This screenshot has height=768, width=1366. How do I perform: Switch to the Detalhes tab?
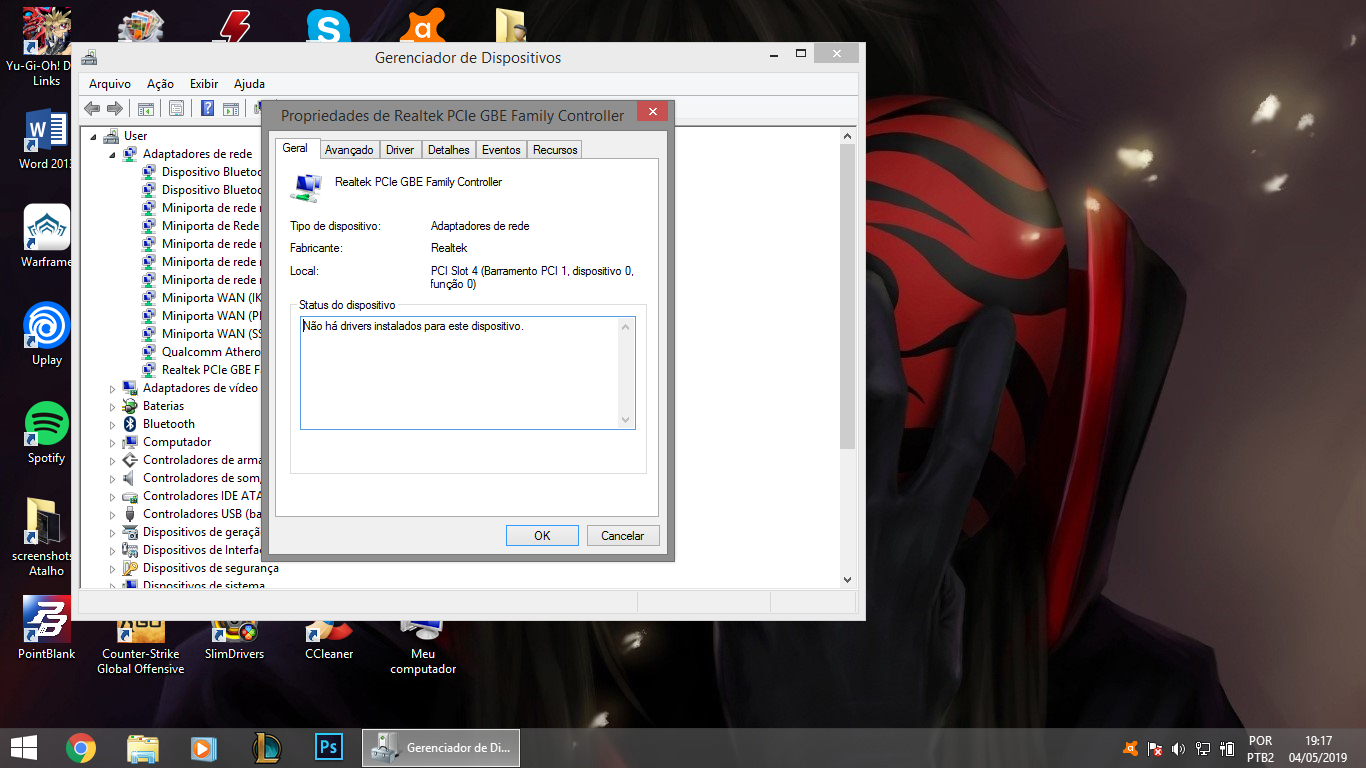[449, 150]
